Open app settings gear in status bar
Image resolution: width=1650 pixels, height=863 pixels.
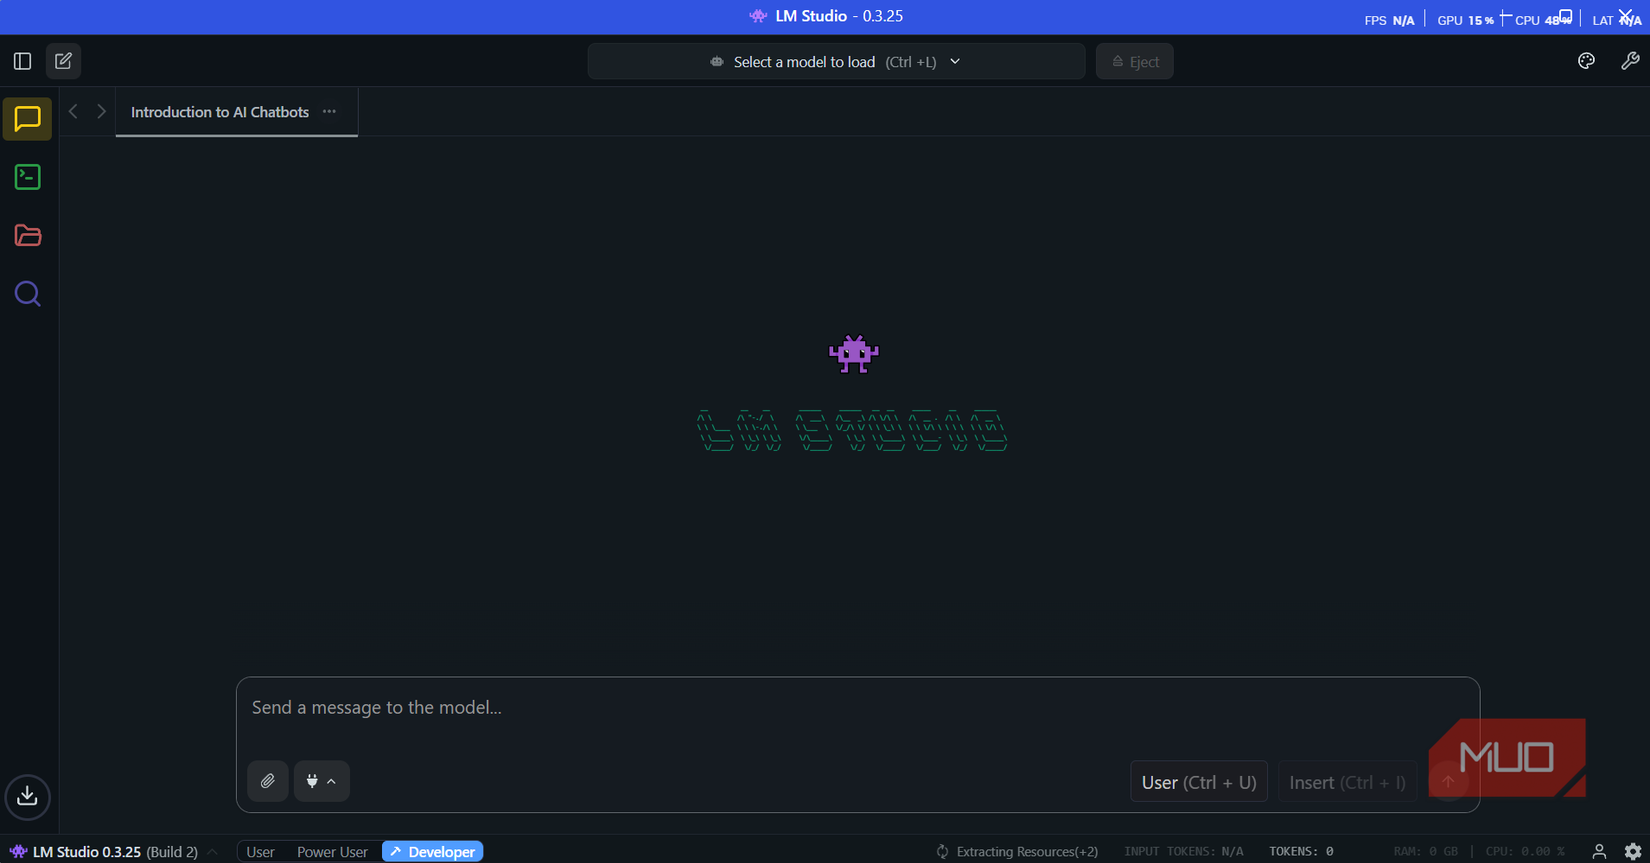(1633, 851)
